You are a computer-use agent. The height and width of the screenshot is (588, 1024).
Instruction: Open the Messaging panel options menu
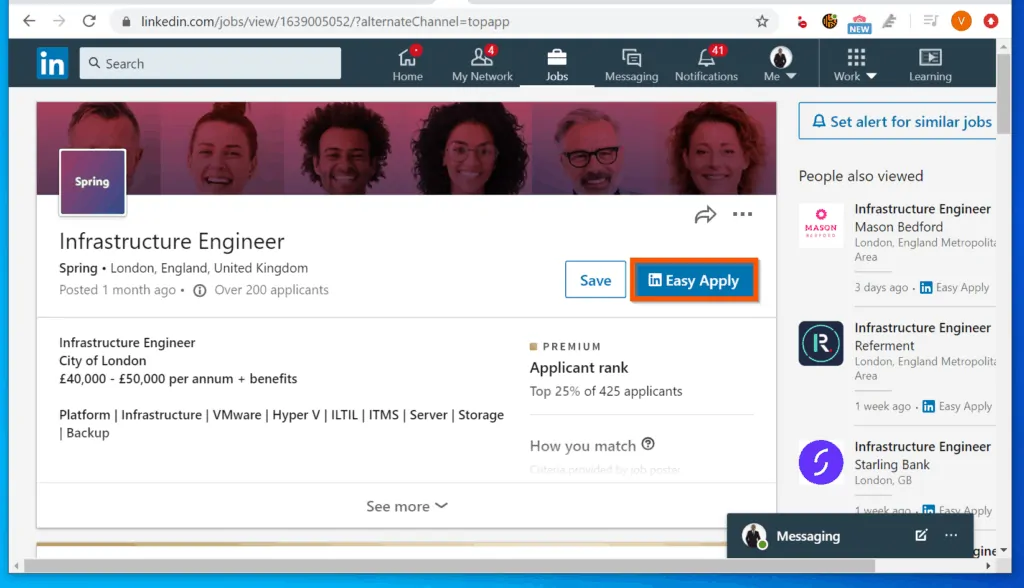[x=951, y=536]
